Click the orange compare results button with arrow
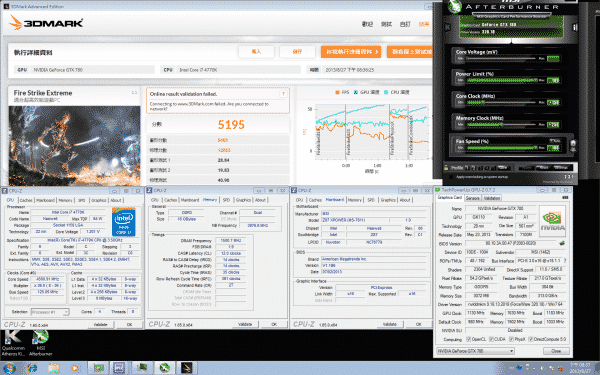Image resolution: width=600 pixels, height=375 pixels. point(351,52)
